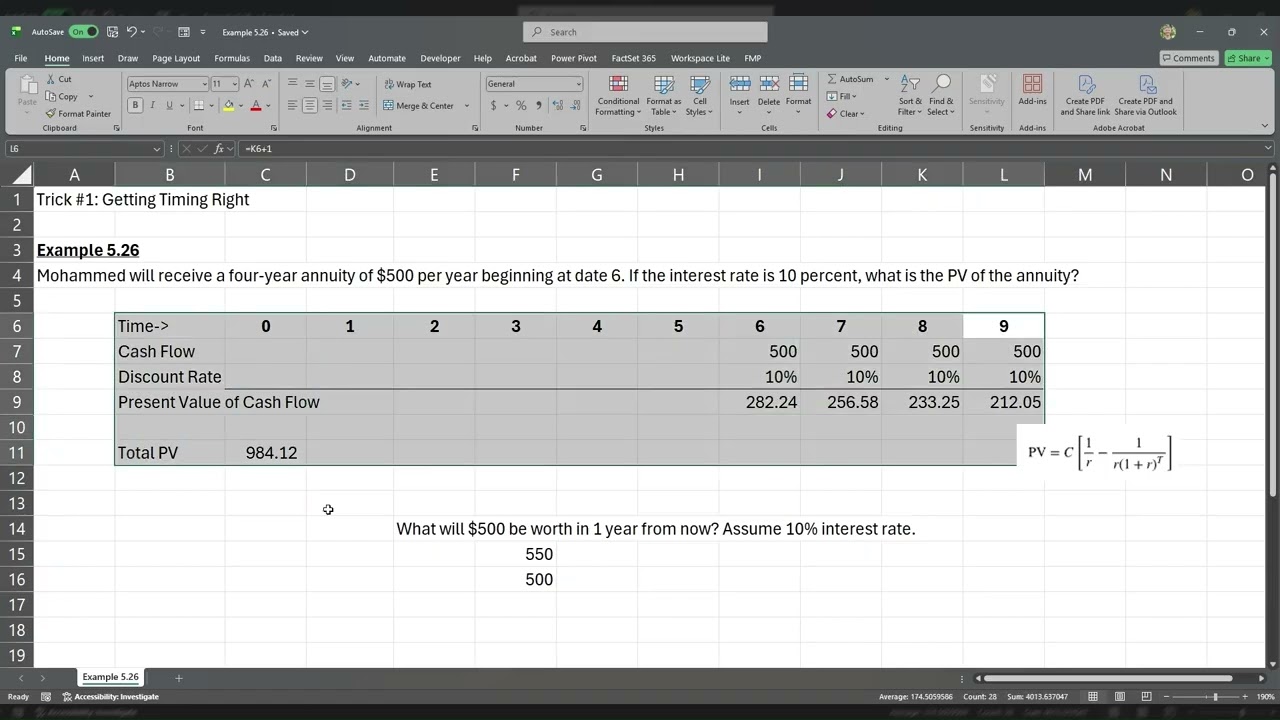Click the green Share button

[x=1249, y=58]
